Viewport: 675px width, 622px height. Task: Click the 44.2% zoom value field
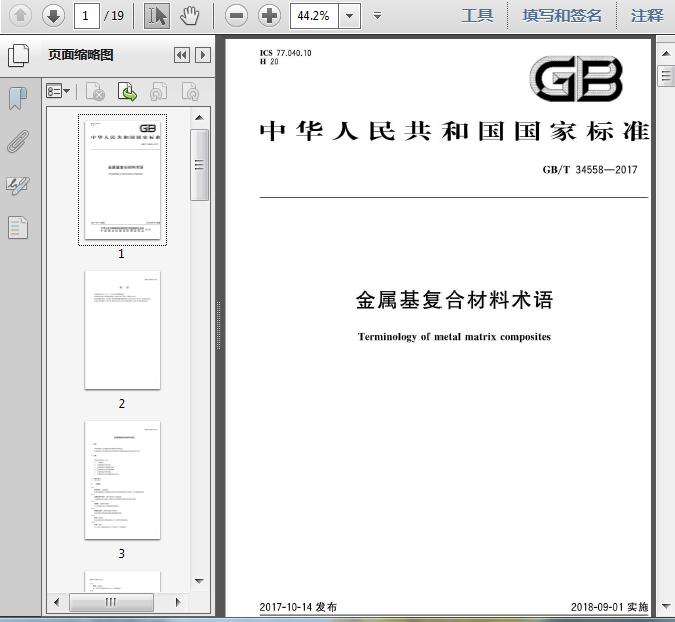click(314, 16)
